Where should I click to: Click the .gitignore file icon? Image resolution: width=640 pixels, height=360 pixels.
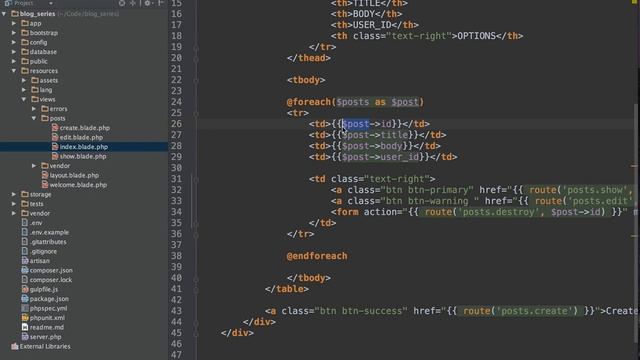(25, 251)
